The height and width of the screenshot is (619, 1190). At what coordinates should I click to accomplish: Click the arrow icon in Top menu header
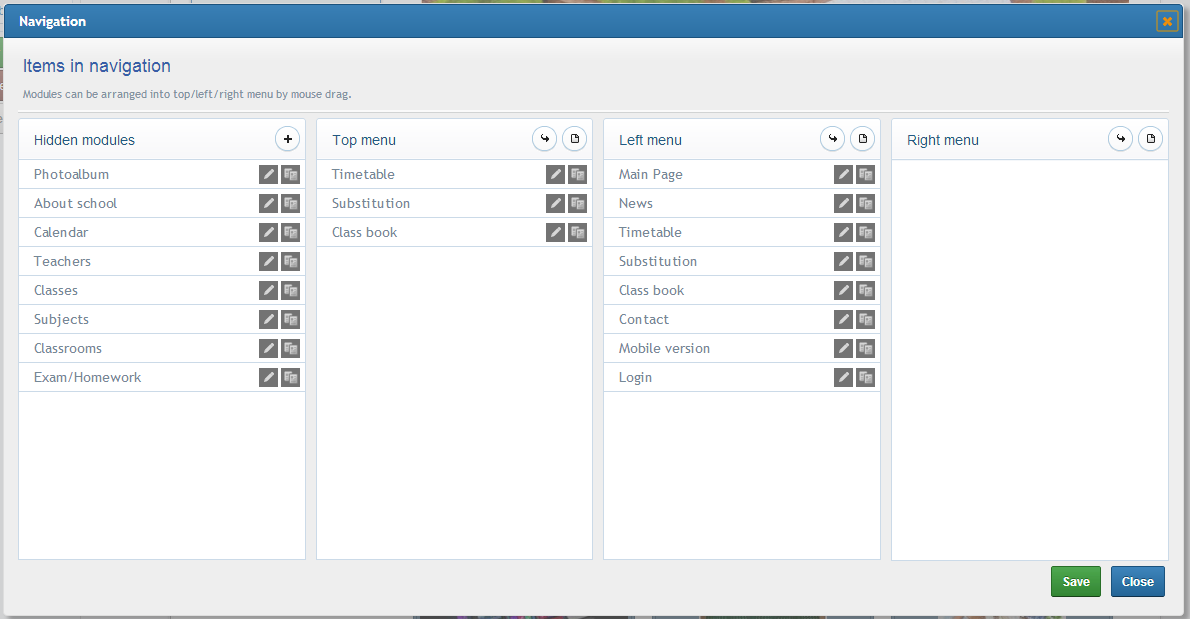click(x=544, y=139)
